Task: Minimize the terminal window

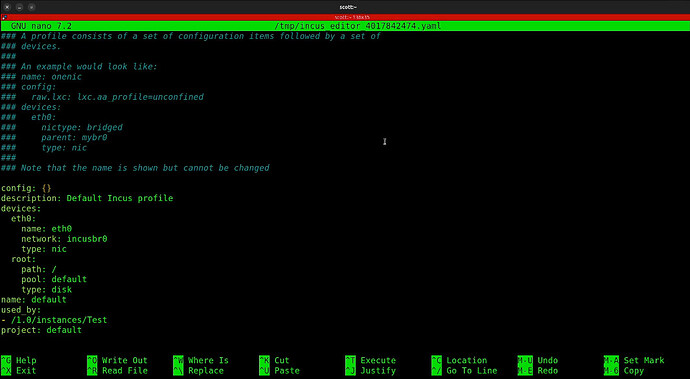Action: tap(19, 7)
